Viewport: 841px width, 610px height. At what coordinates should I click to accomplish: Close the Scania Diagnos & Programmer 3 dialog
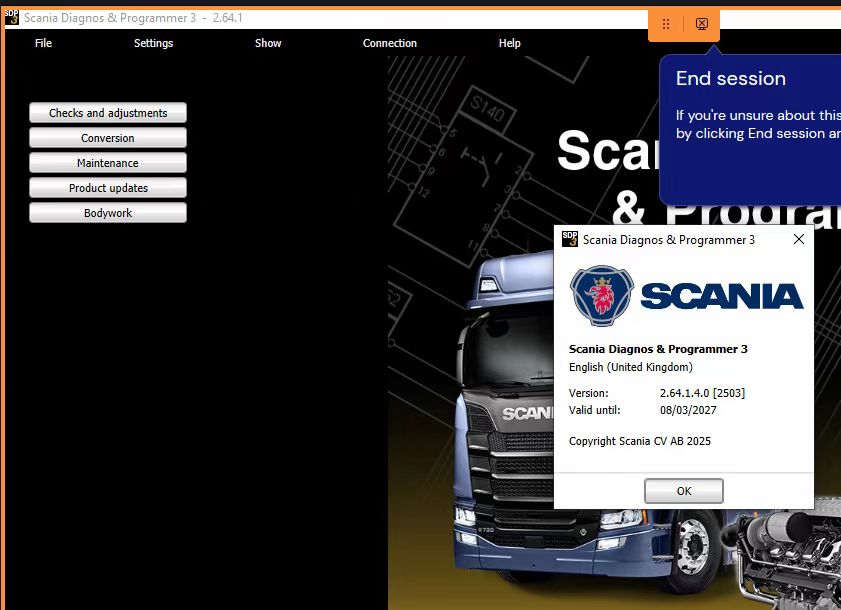(799, 239)
